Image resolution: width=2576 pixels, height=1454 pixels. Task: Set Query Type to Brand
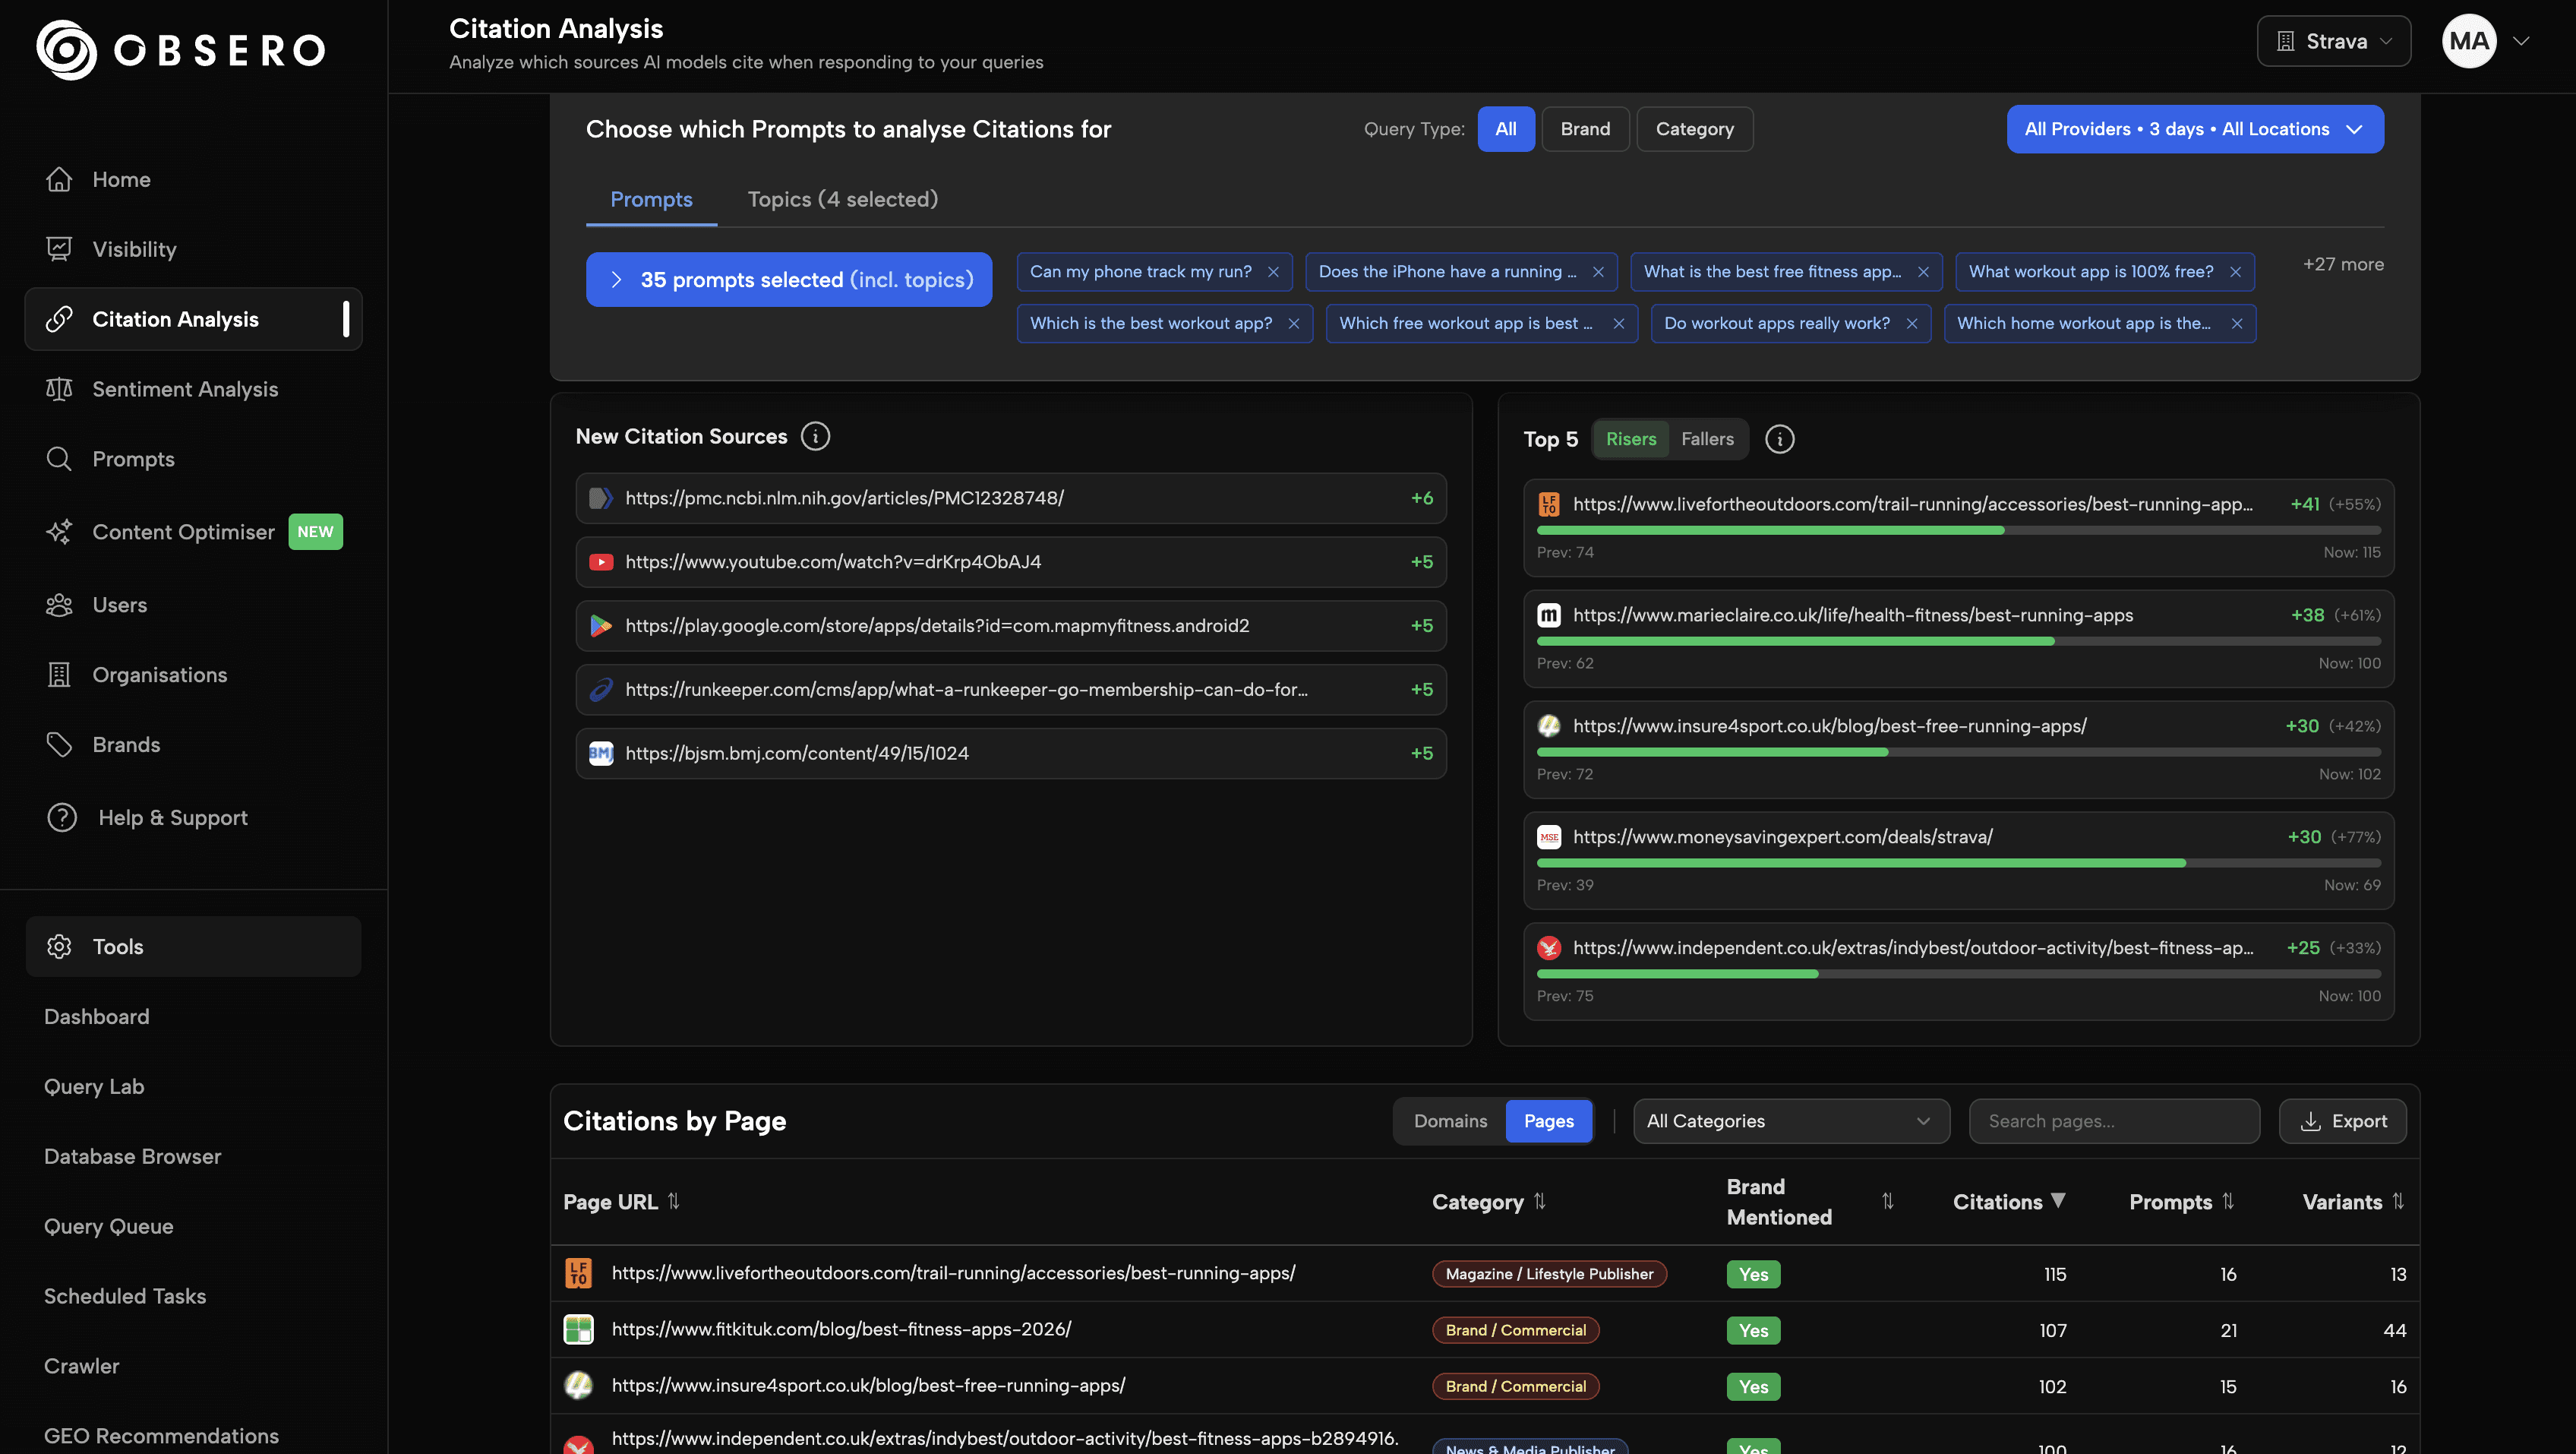pyautogui.click(x=1585, y=129)
